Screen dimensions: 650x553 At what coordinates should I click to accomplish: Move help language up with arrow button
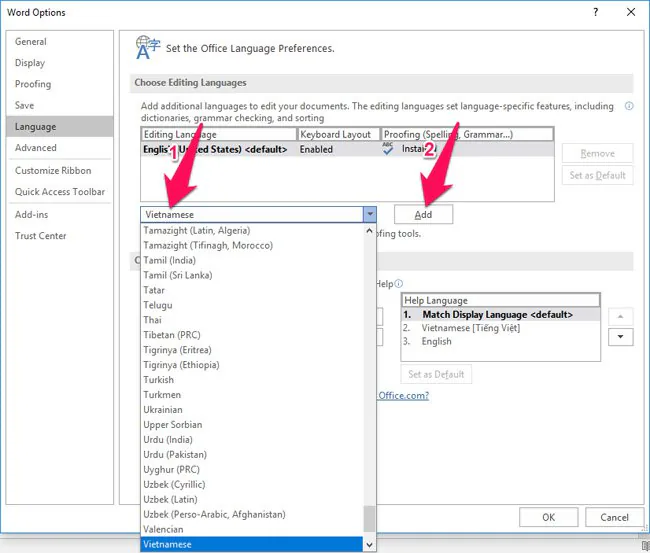point(621,316)
